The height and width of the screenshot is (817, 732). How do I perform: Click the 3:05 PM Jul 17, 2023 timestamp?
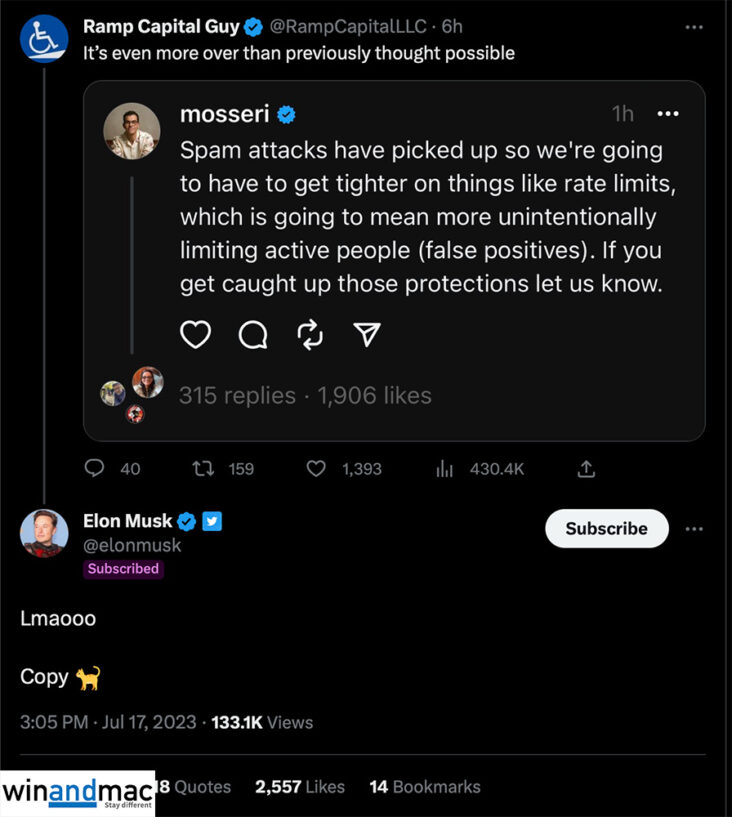pyautogui.click(x=108, y=722)
